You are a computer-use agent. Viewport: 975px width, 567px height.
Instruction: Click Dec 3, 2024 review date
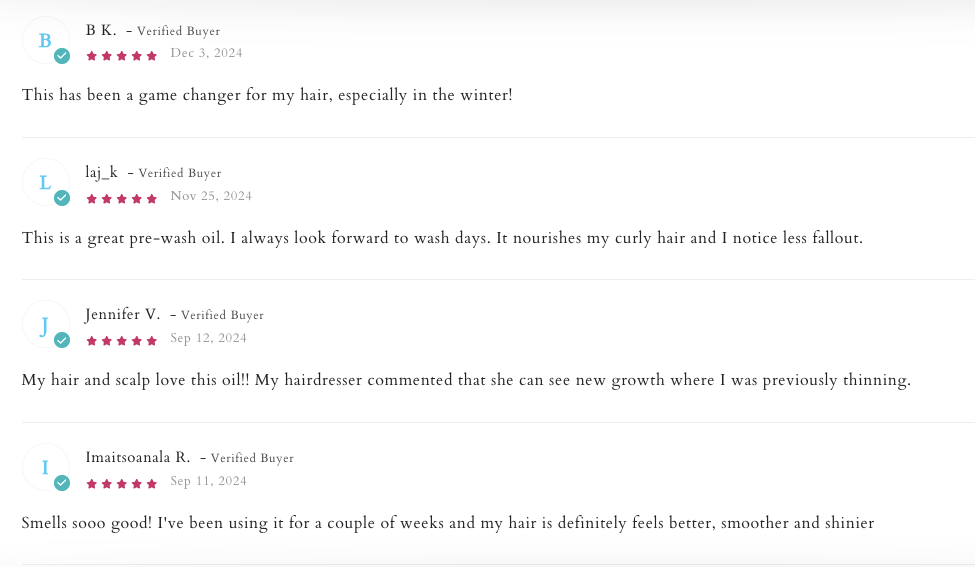pos(206,53)
